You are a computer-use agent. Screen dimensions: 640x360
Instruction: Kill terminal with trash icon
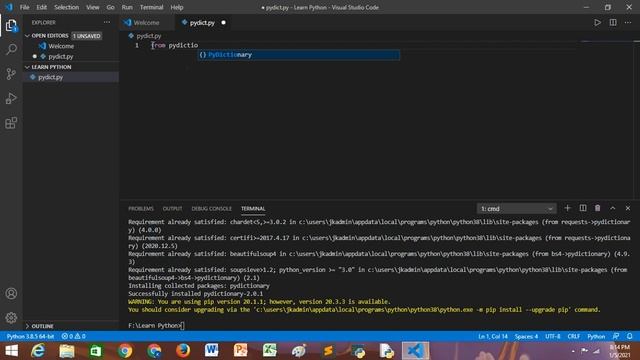(598, 208)
